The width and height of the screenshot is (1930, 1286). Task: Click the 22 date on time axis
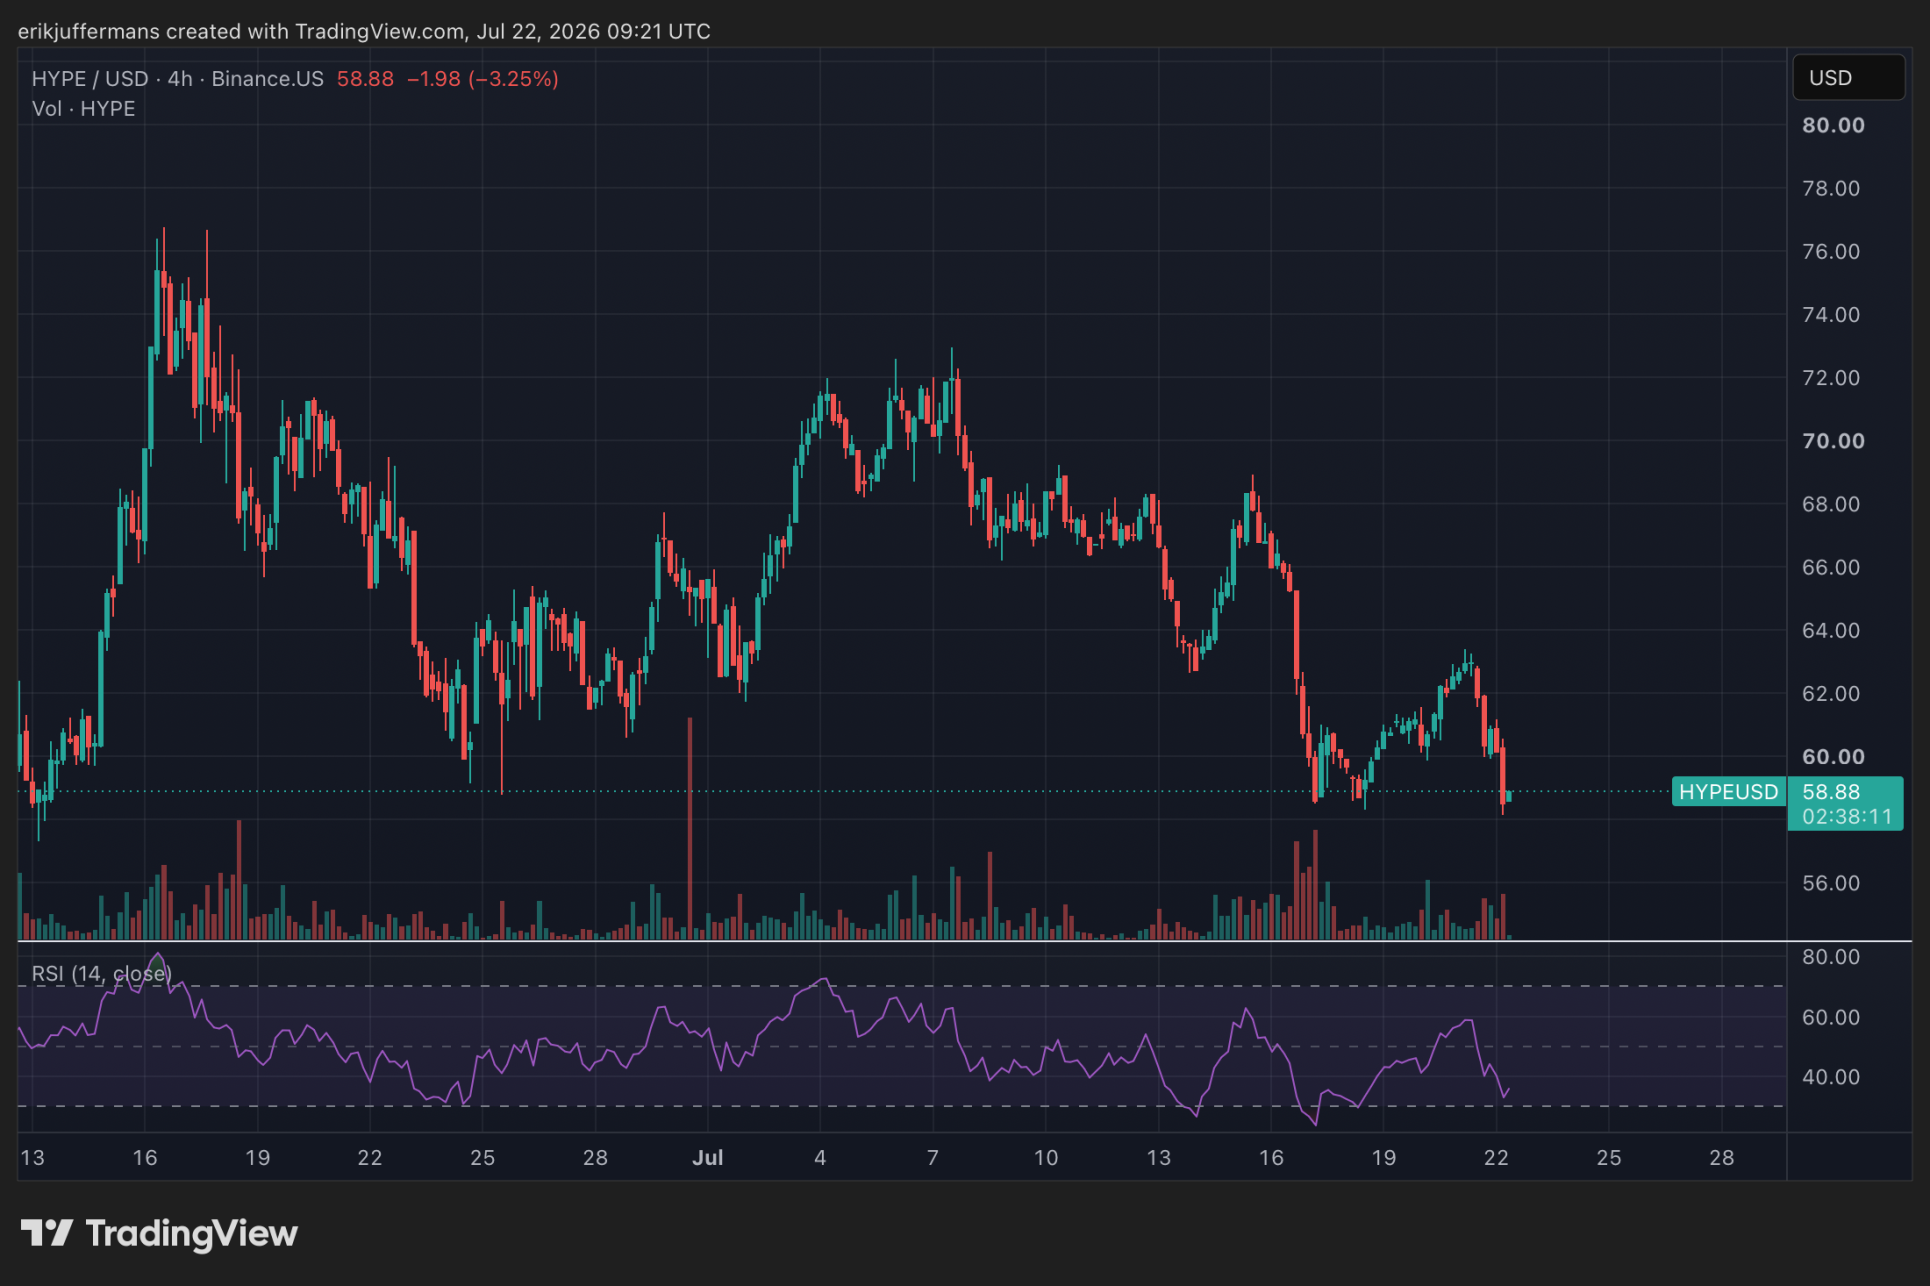click(x=1496, y=1157)
